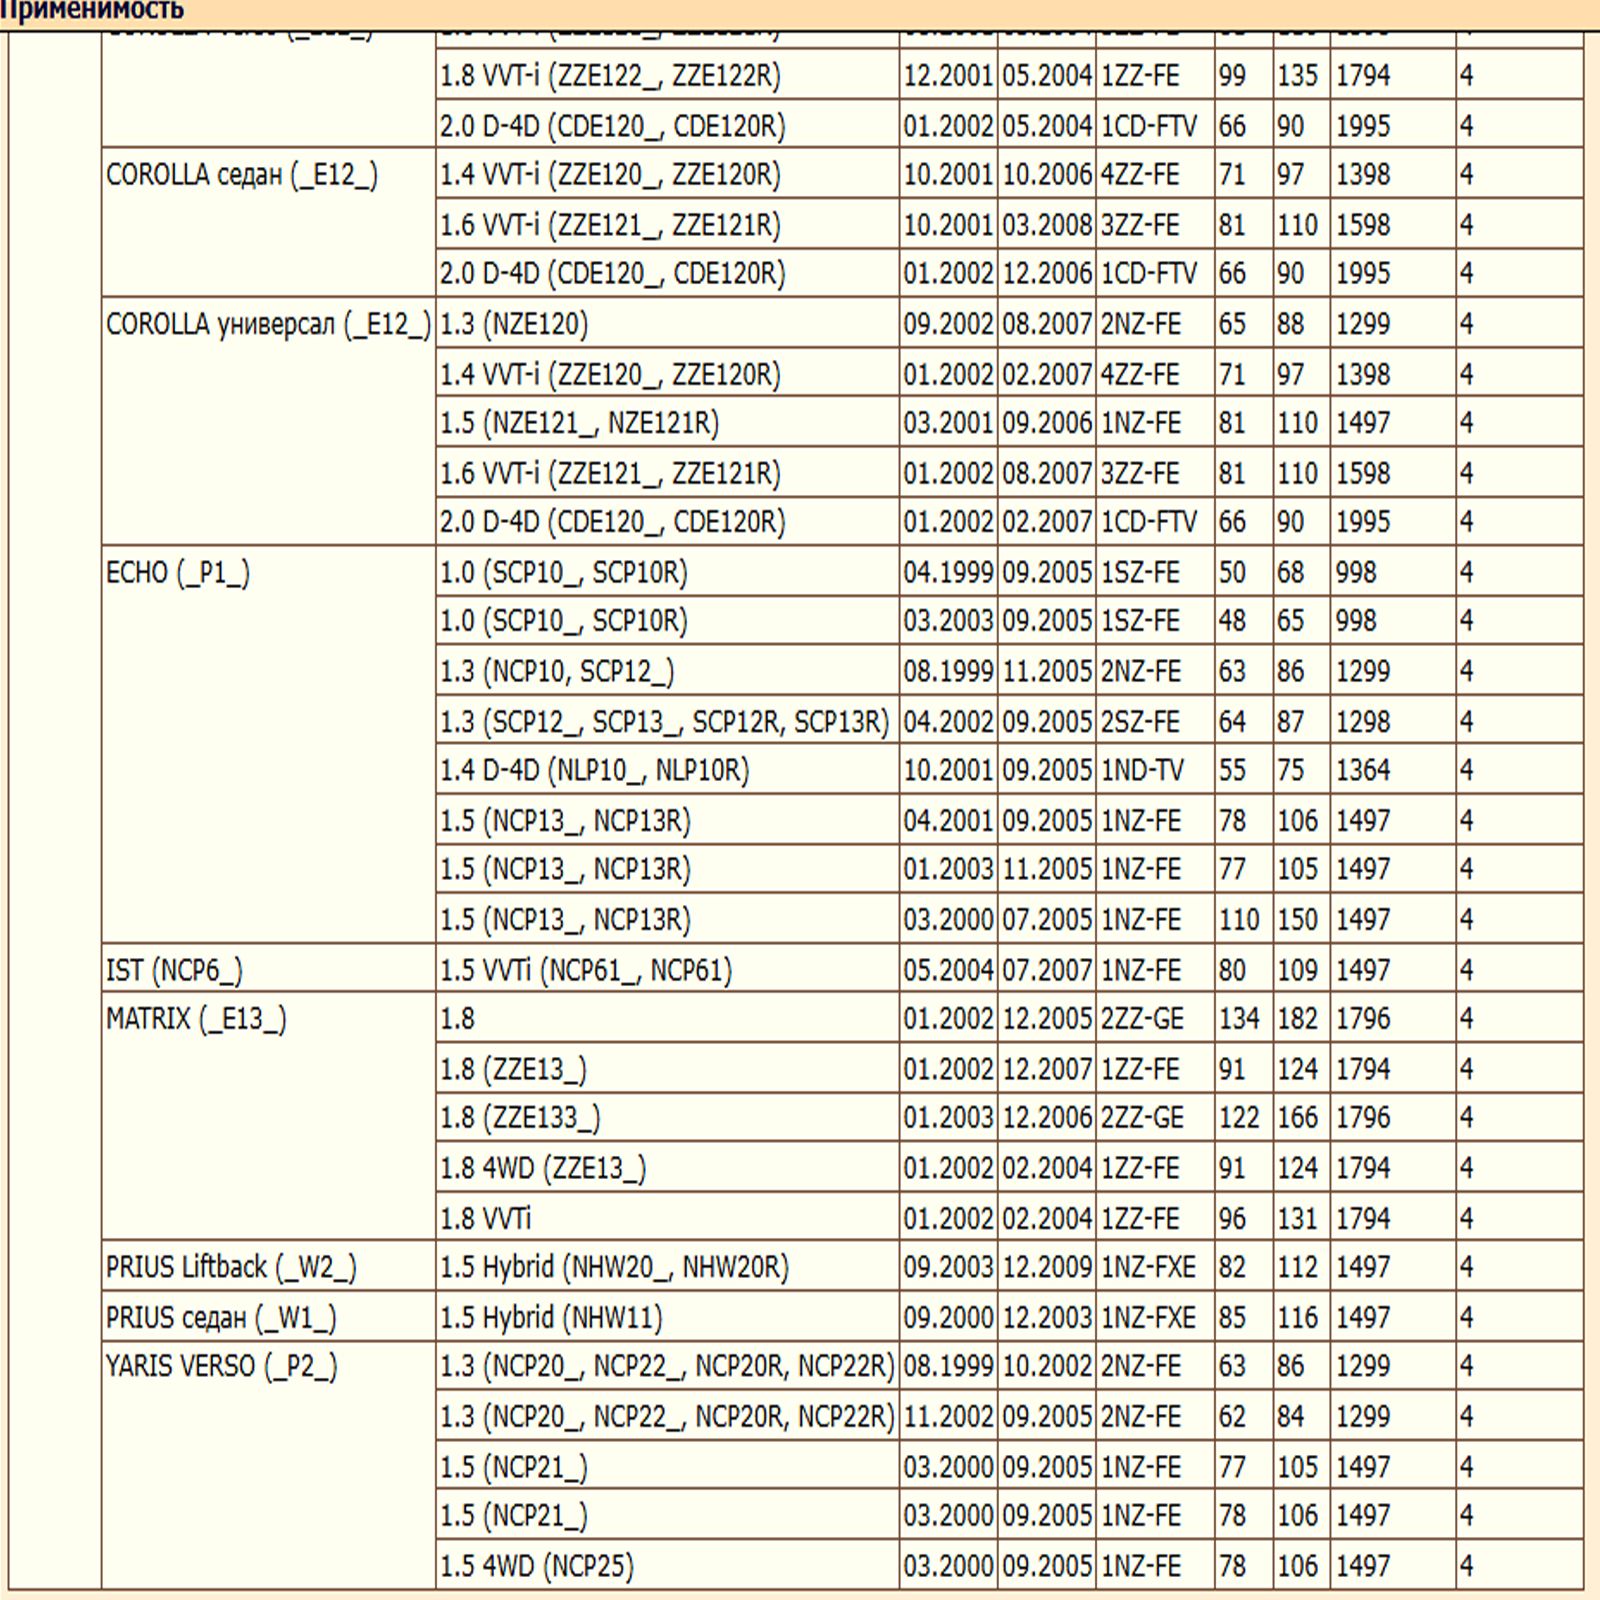The height and width of the screenshot is (1600, 1600).
Task: Select the MATRIX (_E13_) model cell
Action: tap(196, 1019)
